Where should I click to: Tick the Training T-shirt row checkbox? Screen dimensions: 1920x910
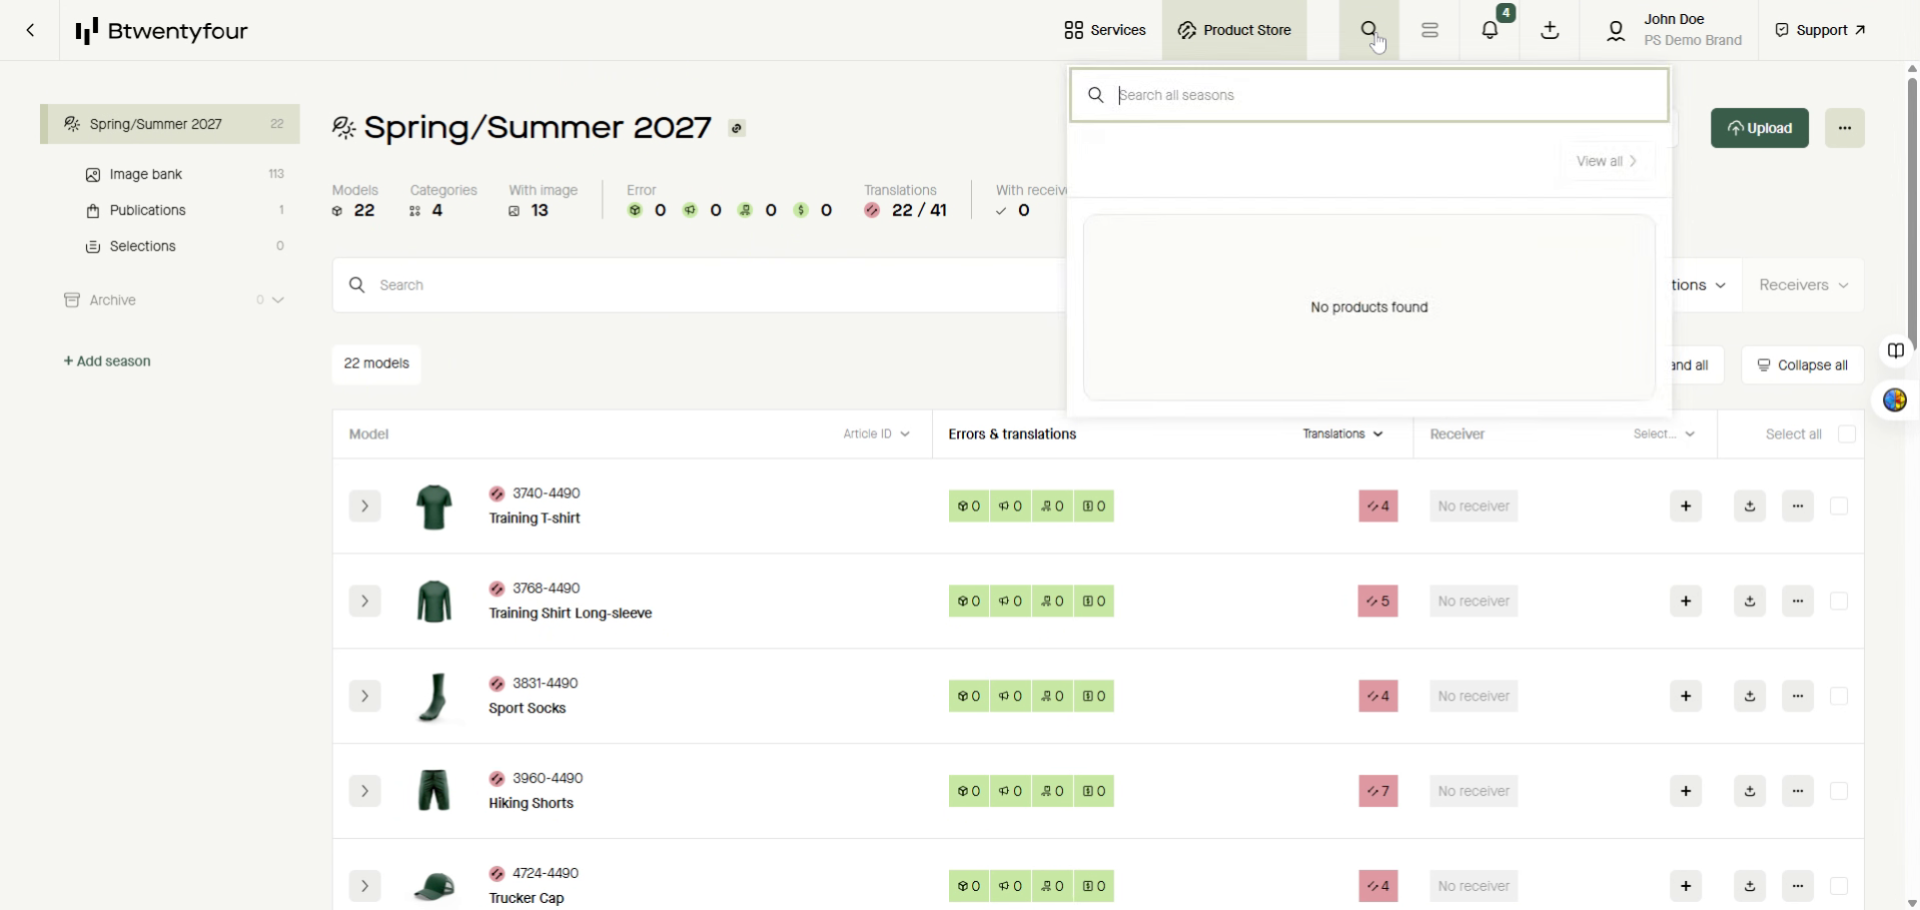[x=1839, y=506]
